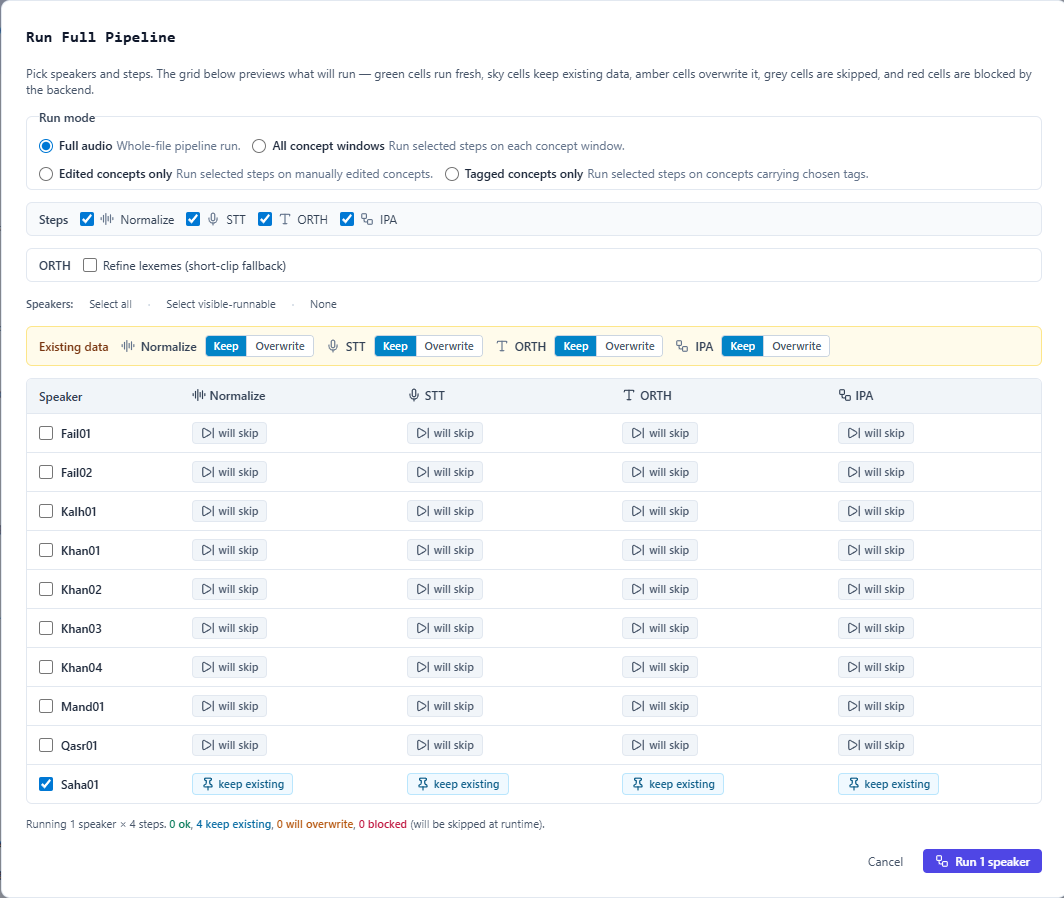The height and width of the screenshot is (898, 1064).
Task: Click skip icon in Mand01 IPA cell
Action: click(854, 706)
